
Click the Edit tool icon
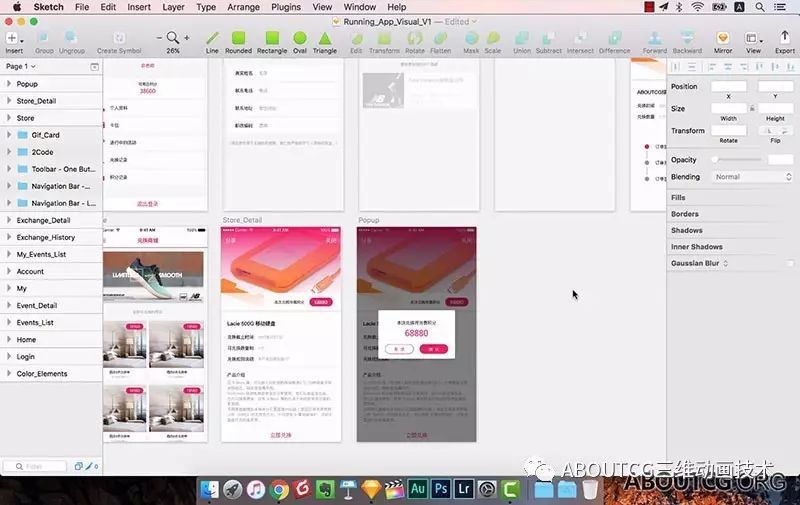pos(357,38)
